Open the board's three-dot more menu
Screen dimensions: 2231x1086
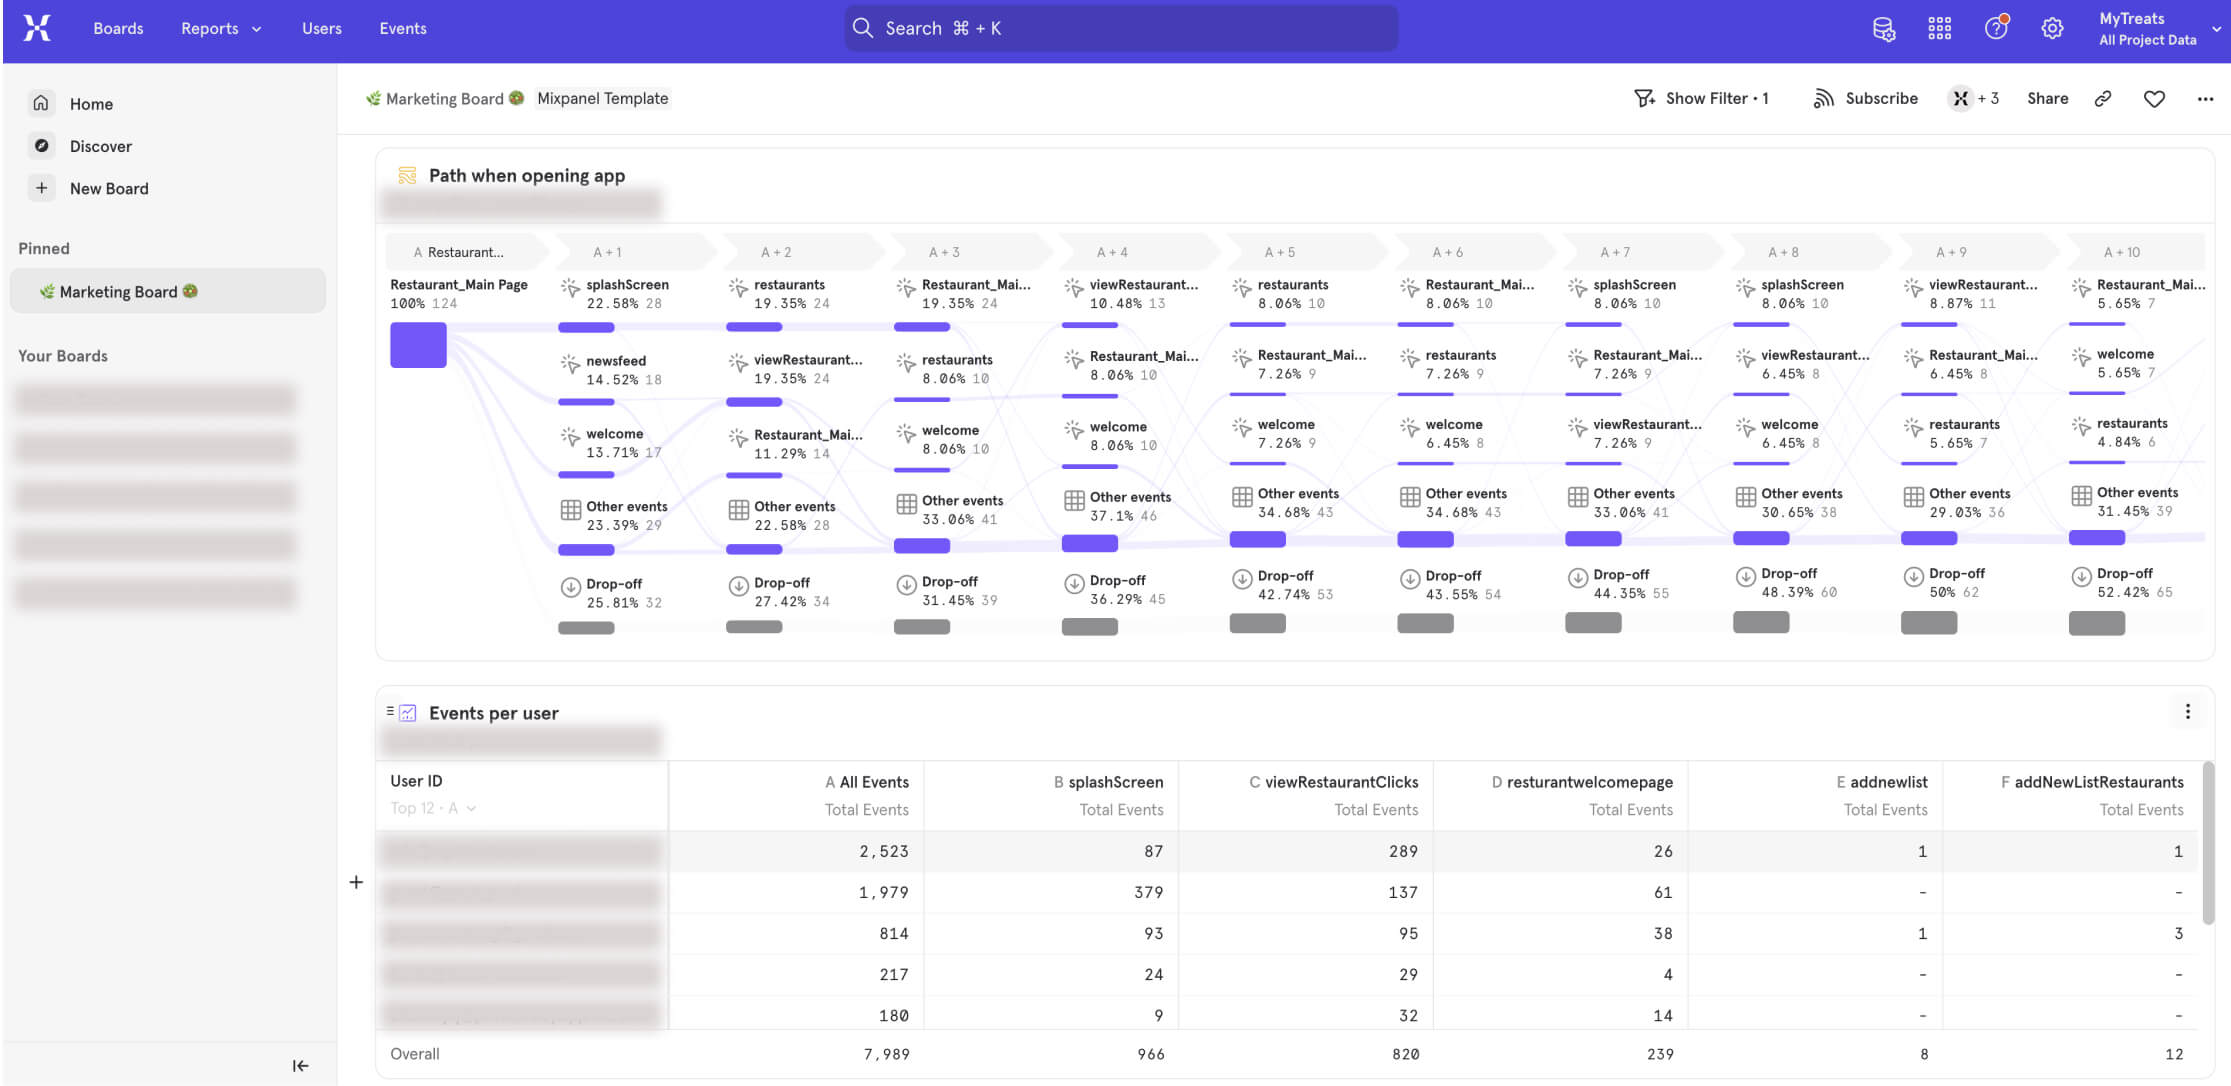(2205, 99)
